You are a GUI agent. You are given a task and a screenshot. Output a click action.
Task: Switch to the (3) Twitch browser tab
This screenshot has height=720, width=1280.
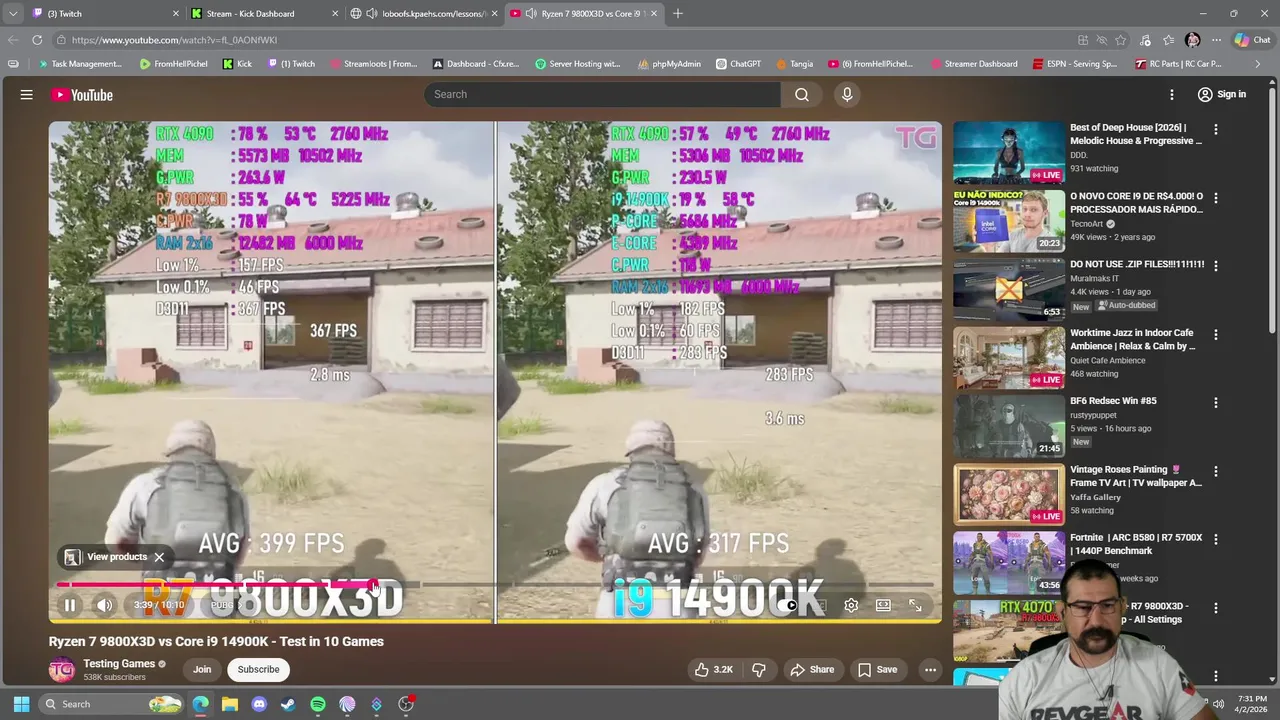point(105,14)
